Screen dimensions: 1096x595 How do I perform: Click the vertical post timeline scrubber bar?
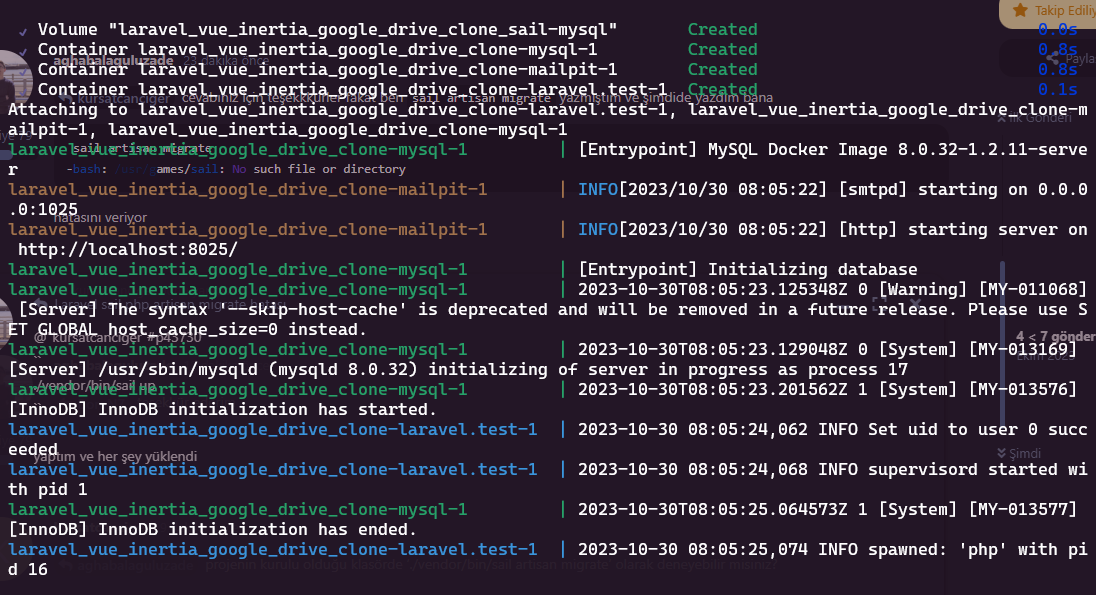click(x=1002, y=345)
